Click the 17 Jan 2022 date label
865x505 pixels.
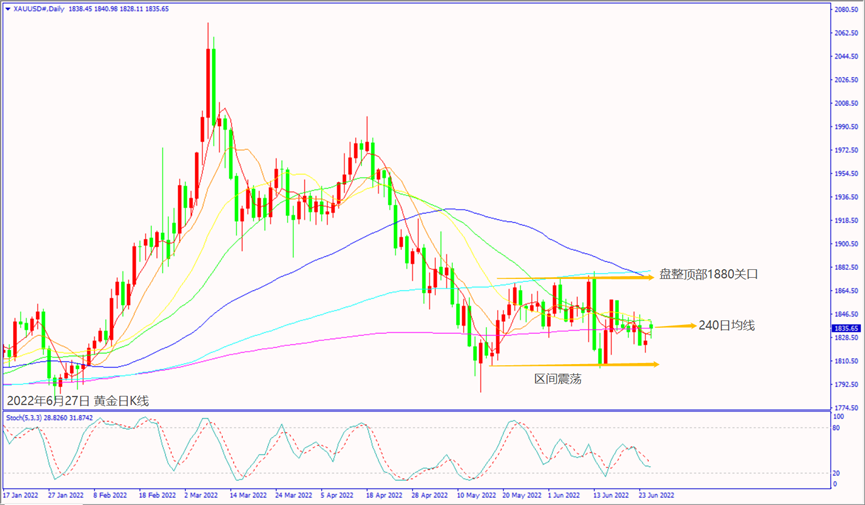20,494
